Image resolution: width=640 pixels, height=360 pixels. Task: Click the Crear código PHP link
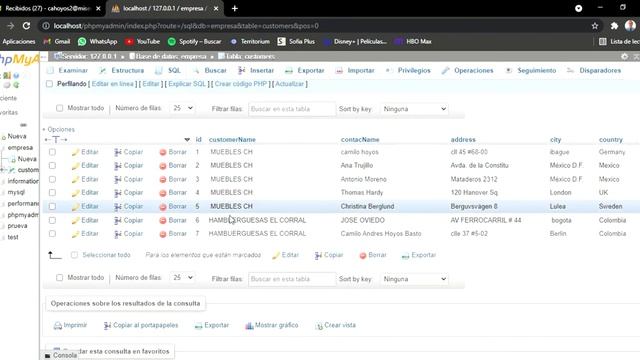click(x=240, y=84)
